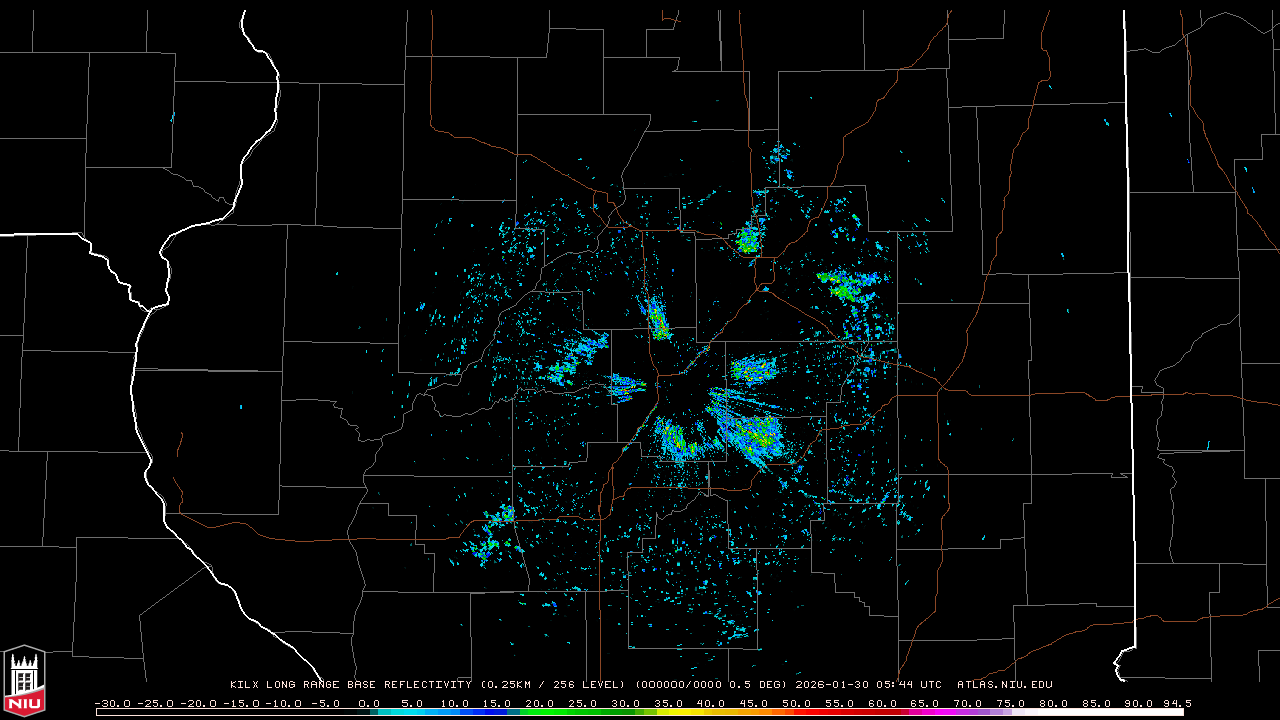Viewport: 1280px width, 720px height.
Task: Click the 35.0 scale label
Action: (669, 703)
